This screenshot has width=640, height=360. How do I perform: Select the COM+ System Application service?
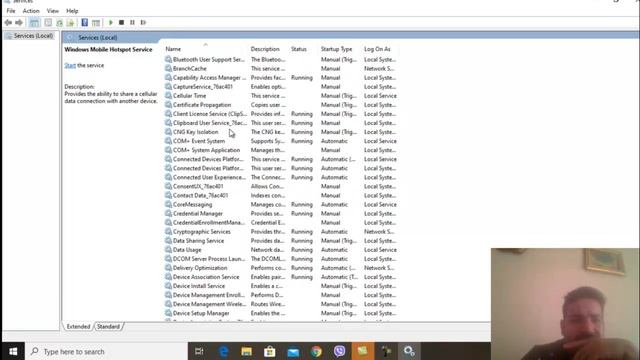[x=281, y=150]
